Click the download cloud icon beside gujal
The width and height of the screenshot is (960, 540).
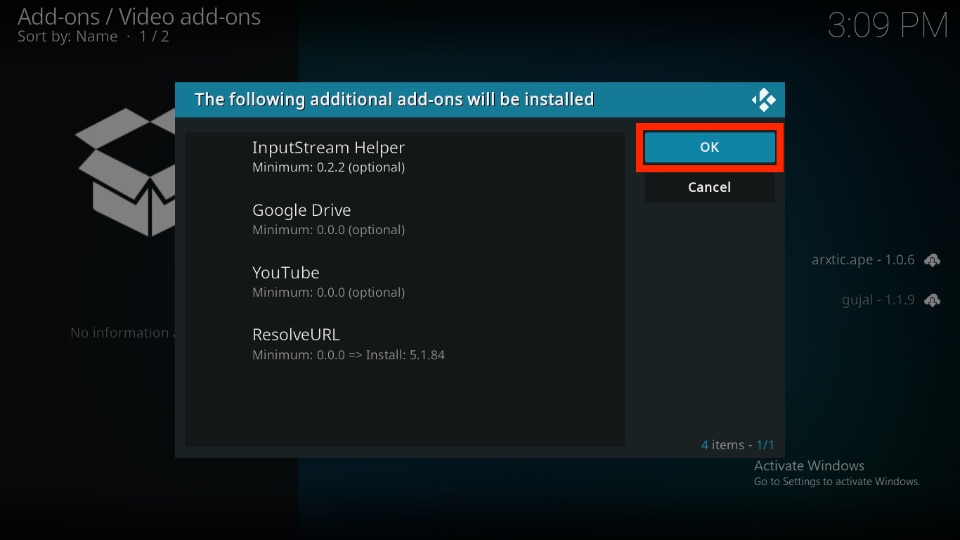(932, 300)
